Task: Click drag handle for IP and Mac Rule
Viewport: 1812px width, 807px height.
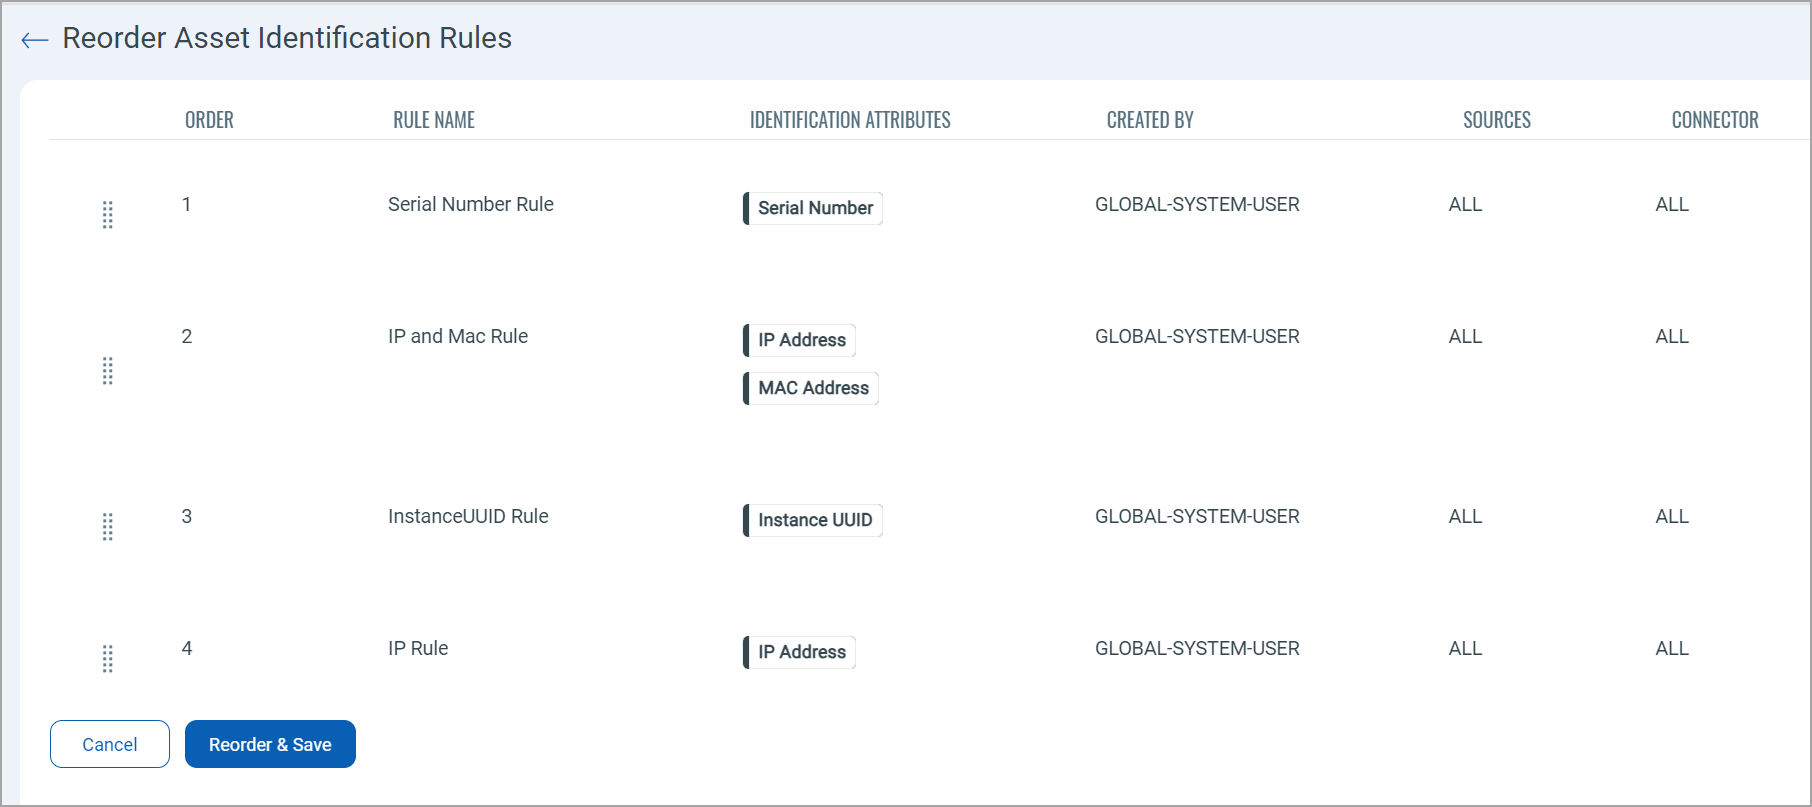Action: tap(108, 371)
